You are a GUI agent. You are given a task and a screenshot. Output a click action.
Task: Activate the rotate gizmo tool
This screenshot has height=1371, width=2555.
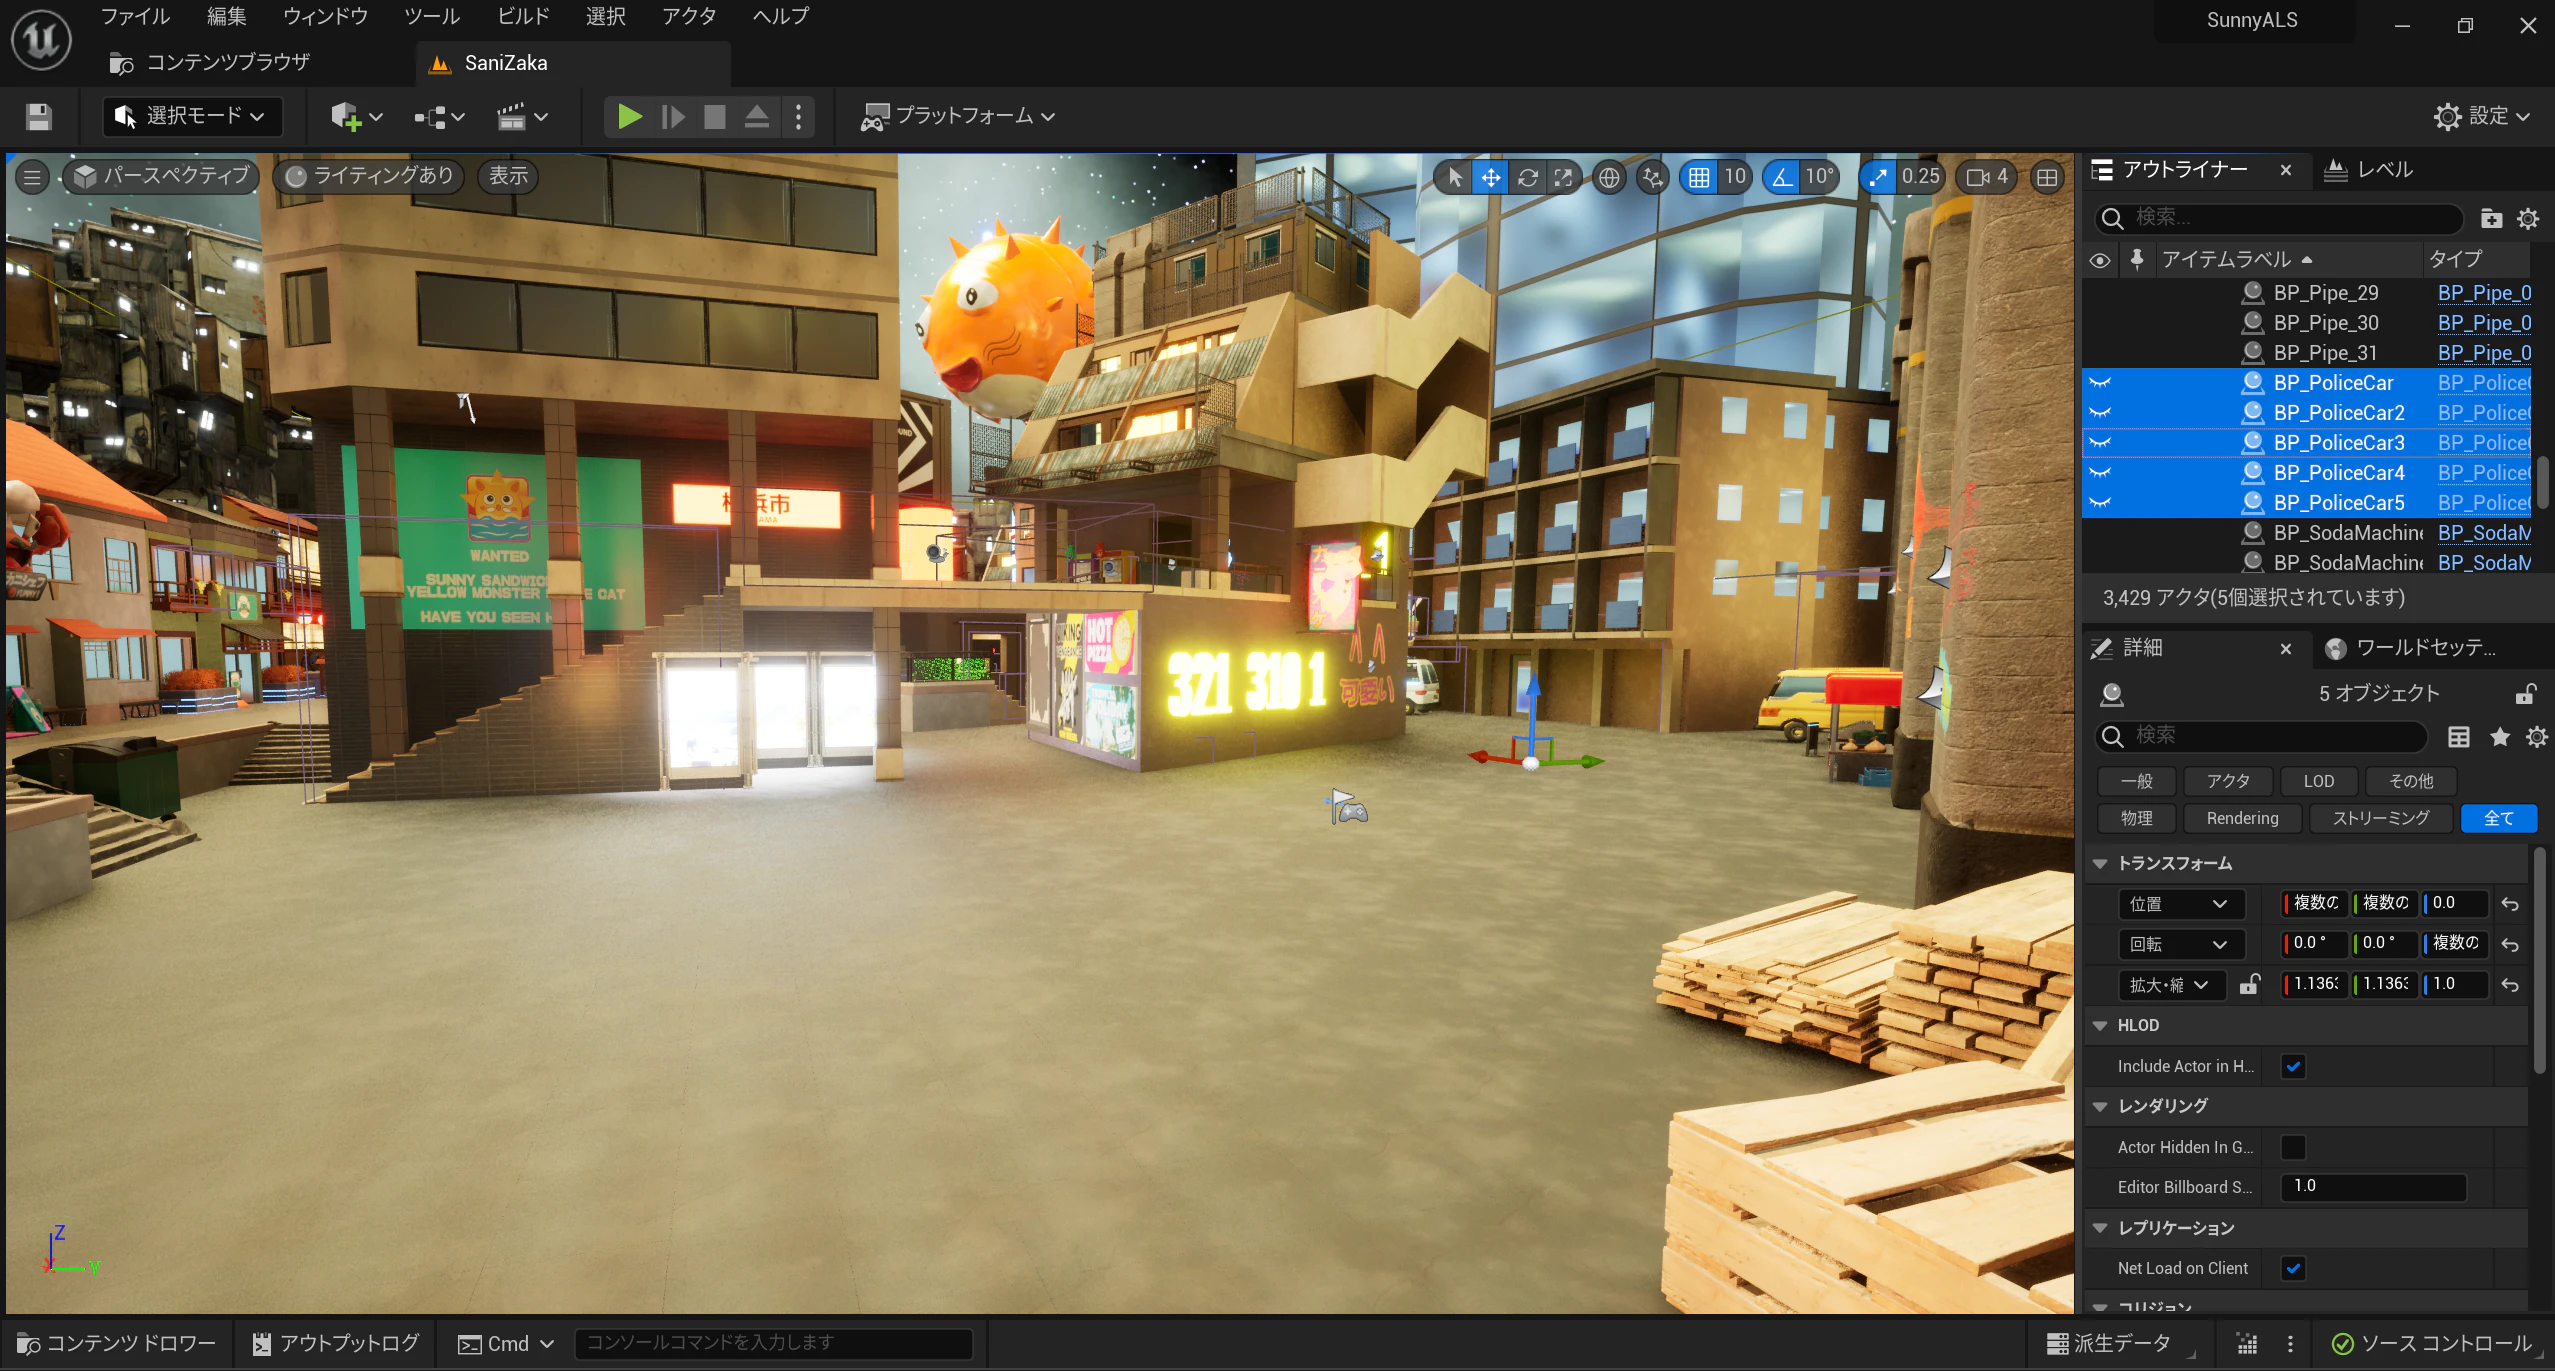click(1528, 177)
